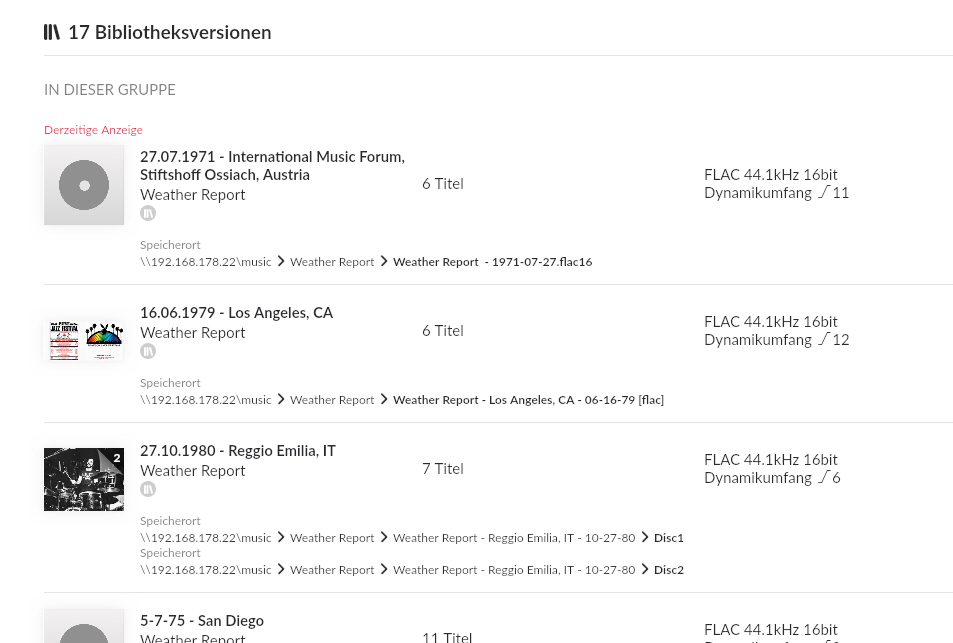Open folder 'Weather Report - 1971-07-27.flac16' in path
Screen dimensions: 953x643
point(492,262)
